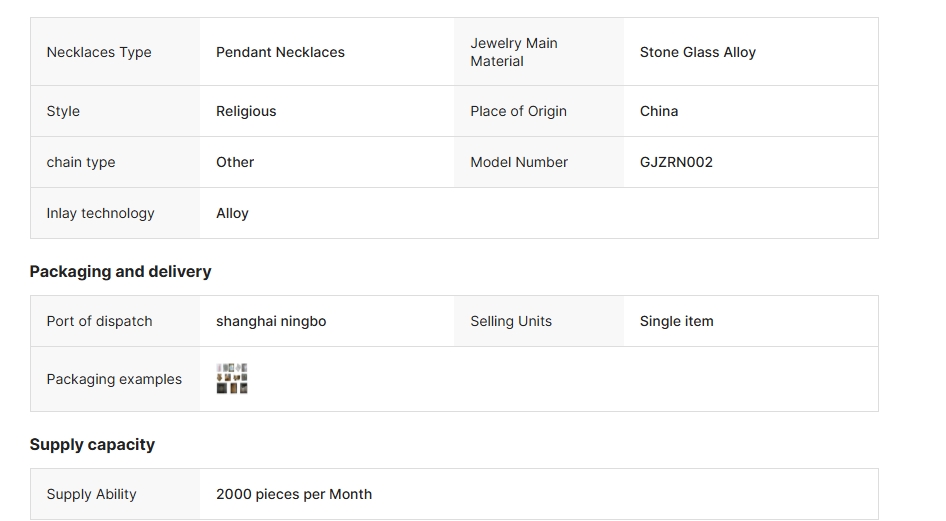Click the Supply Ability label cell
This screenshot has width=946, height=521.
point(91,494)
